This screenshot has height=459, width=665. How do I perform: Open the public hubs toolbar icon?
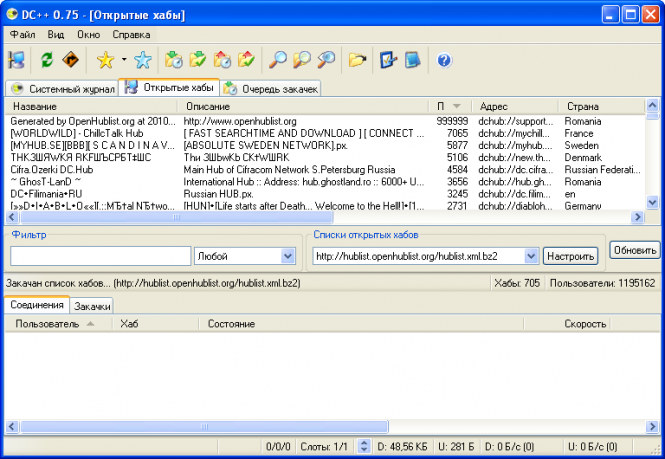pos(17,60)
